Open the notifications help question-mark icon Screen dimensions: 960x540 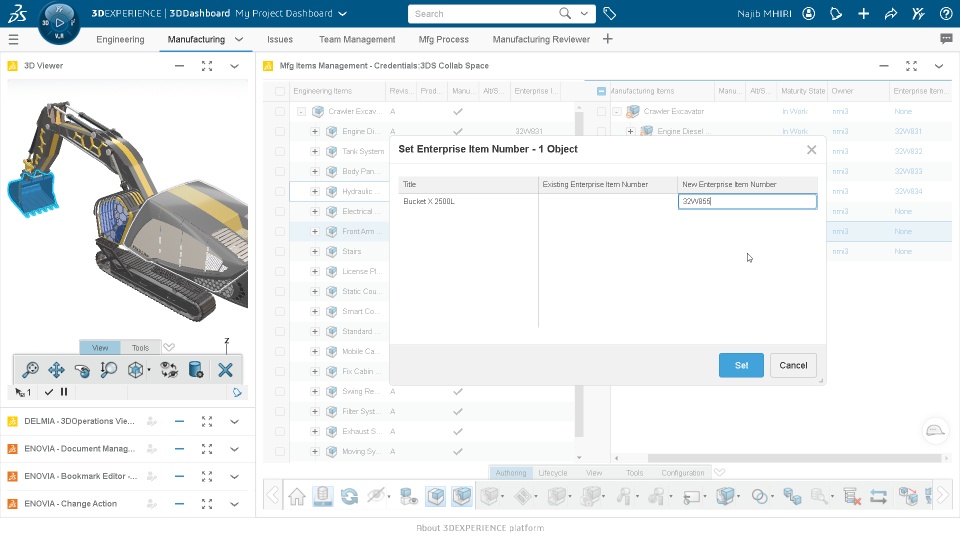pos(945,13)
